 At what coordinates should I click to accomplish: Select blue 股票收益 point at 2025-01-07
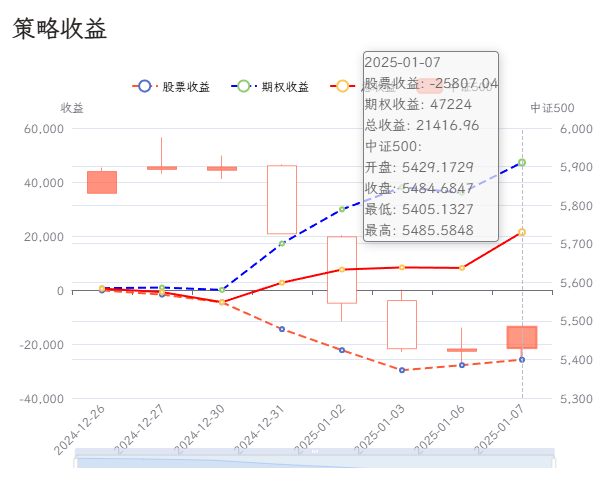click(x=522, y=360)
